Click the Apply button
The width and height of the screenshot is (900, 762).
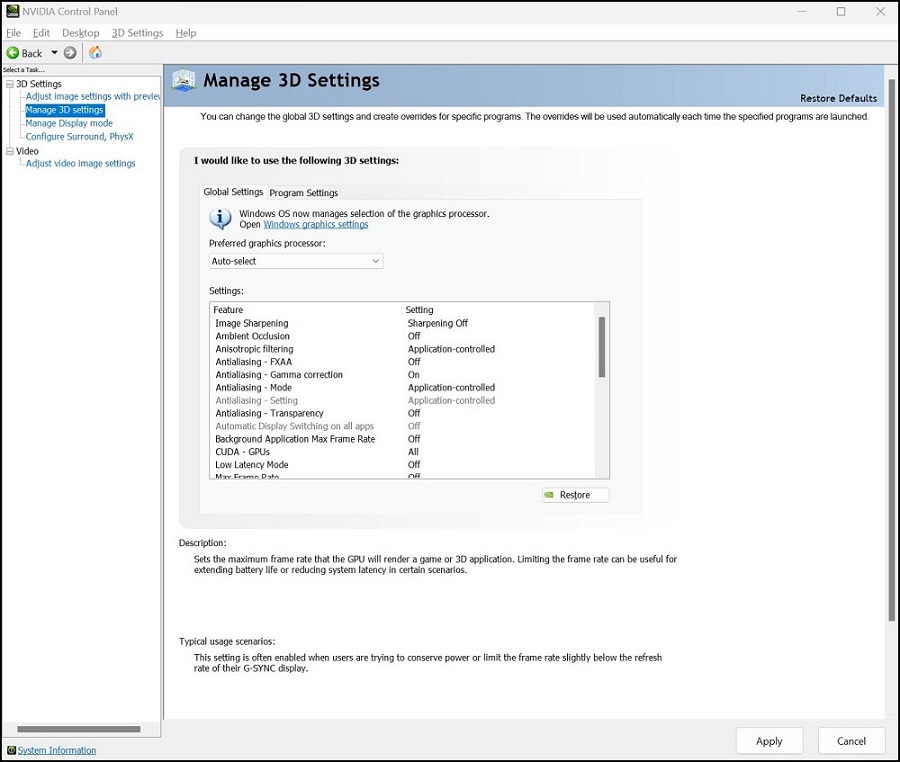coord(769,741)
